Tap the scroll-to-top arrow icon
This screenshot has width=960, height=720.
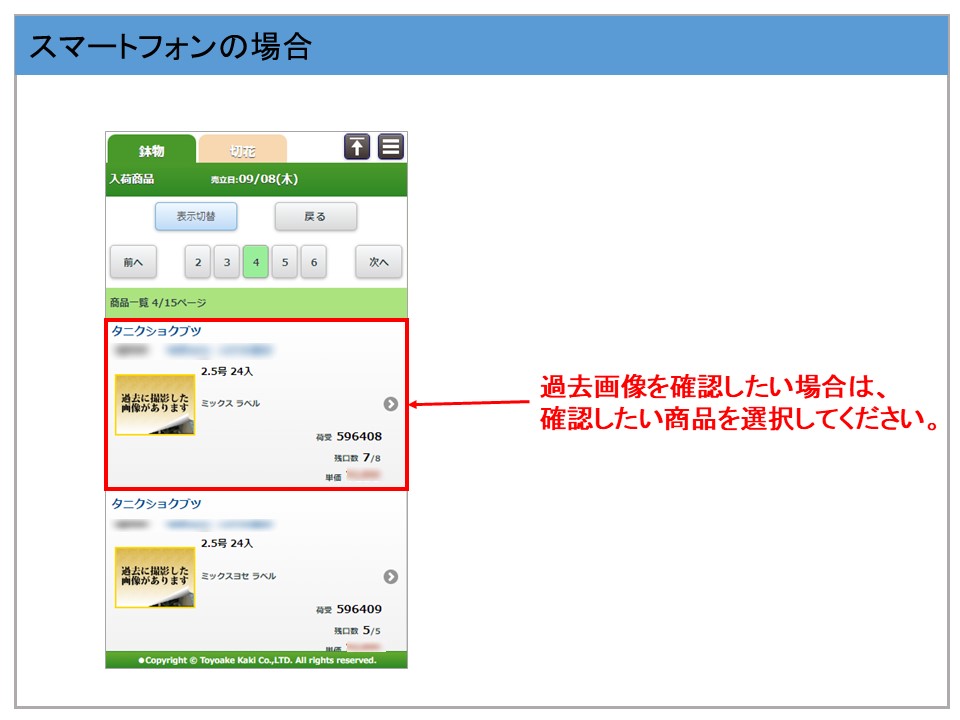coord(357,147)
